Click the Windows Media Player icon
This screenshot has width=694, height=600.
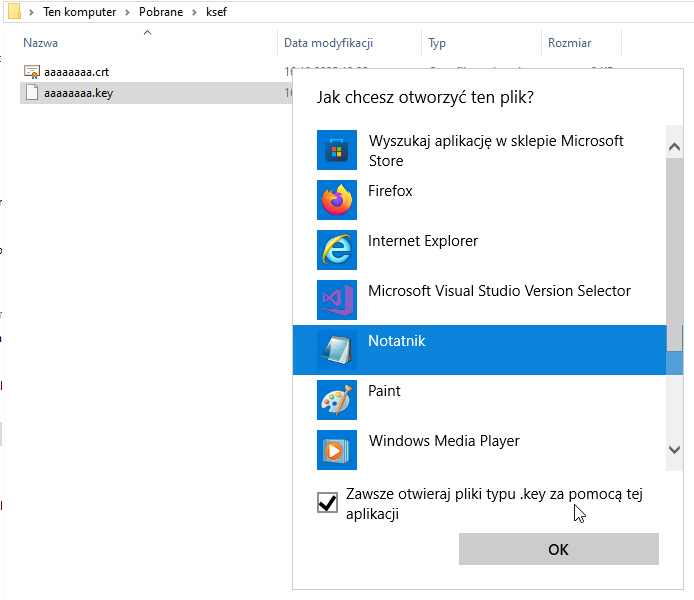pyautogui.click(x=337, y=450)
